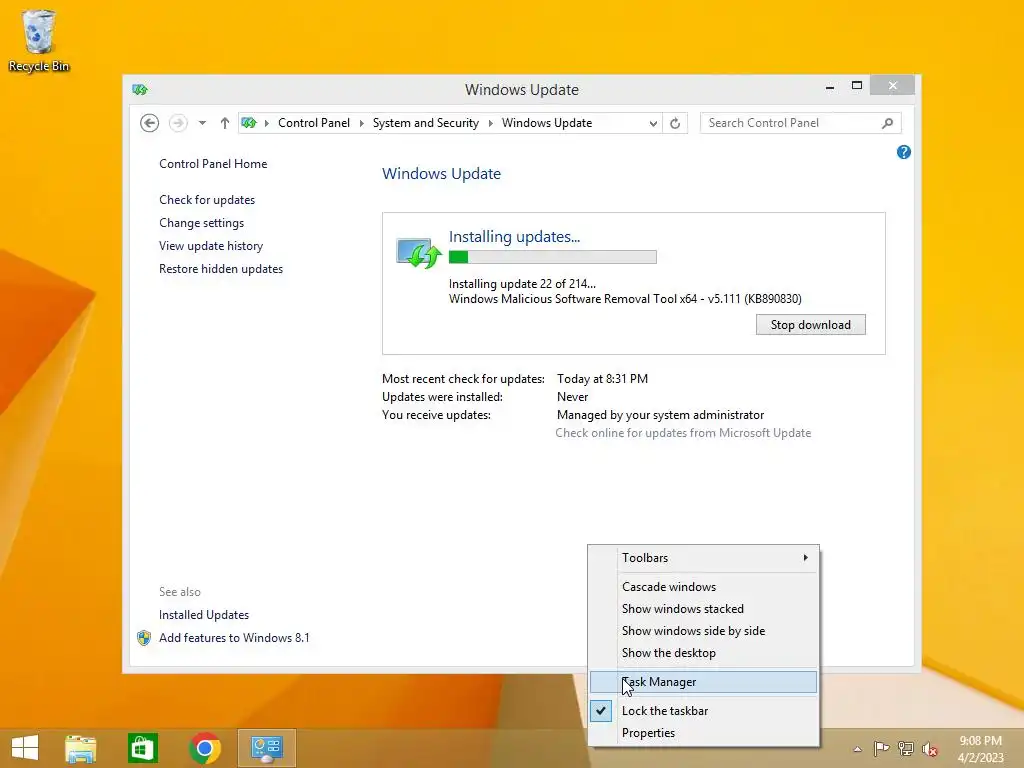Image resolution: width=1024 pixels, height=768 pixels.
Task: Click the Windows Update title bar icon
Action: (140, 89)
